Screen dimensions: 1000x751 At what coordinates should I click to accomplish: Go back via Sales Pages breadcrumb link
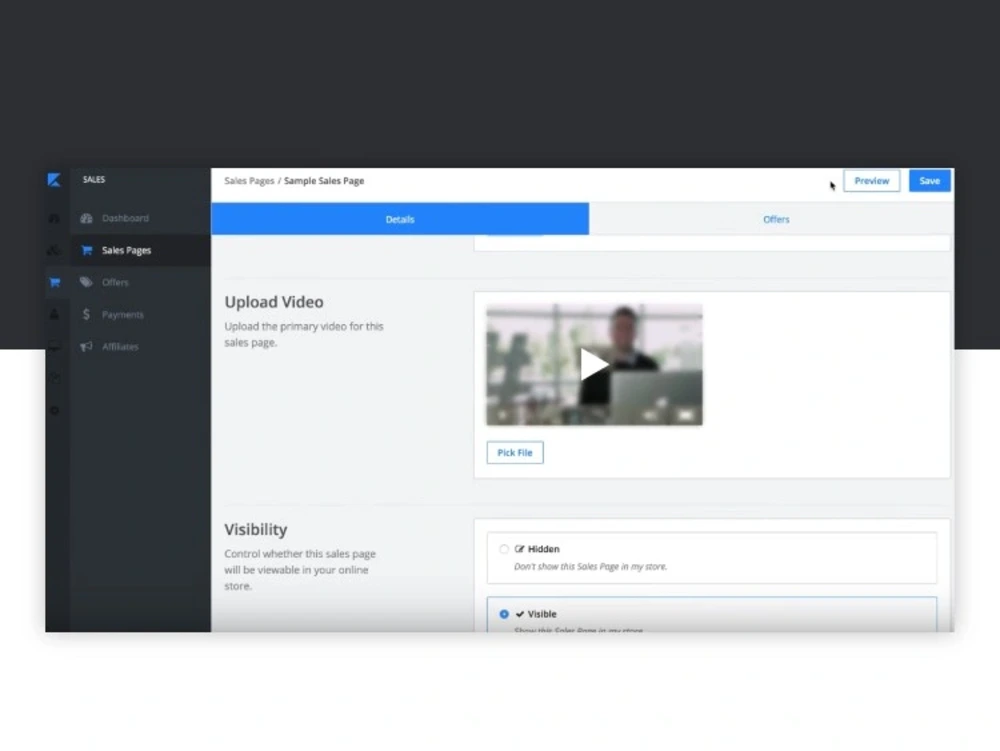(x=249, y=181)
